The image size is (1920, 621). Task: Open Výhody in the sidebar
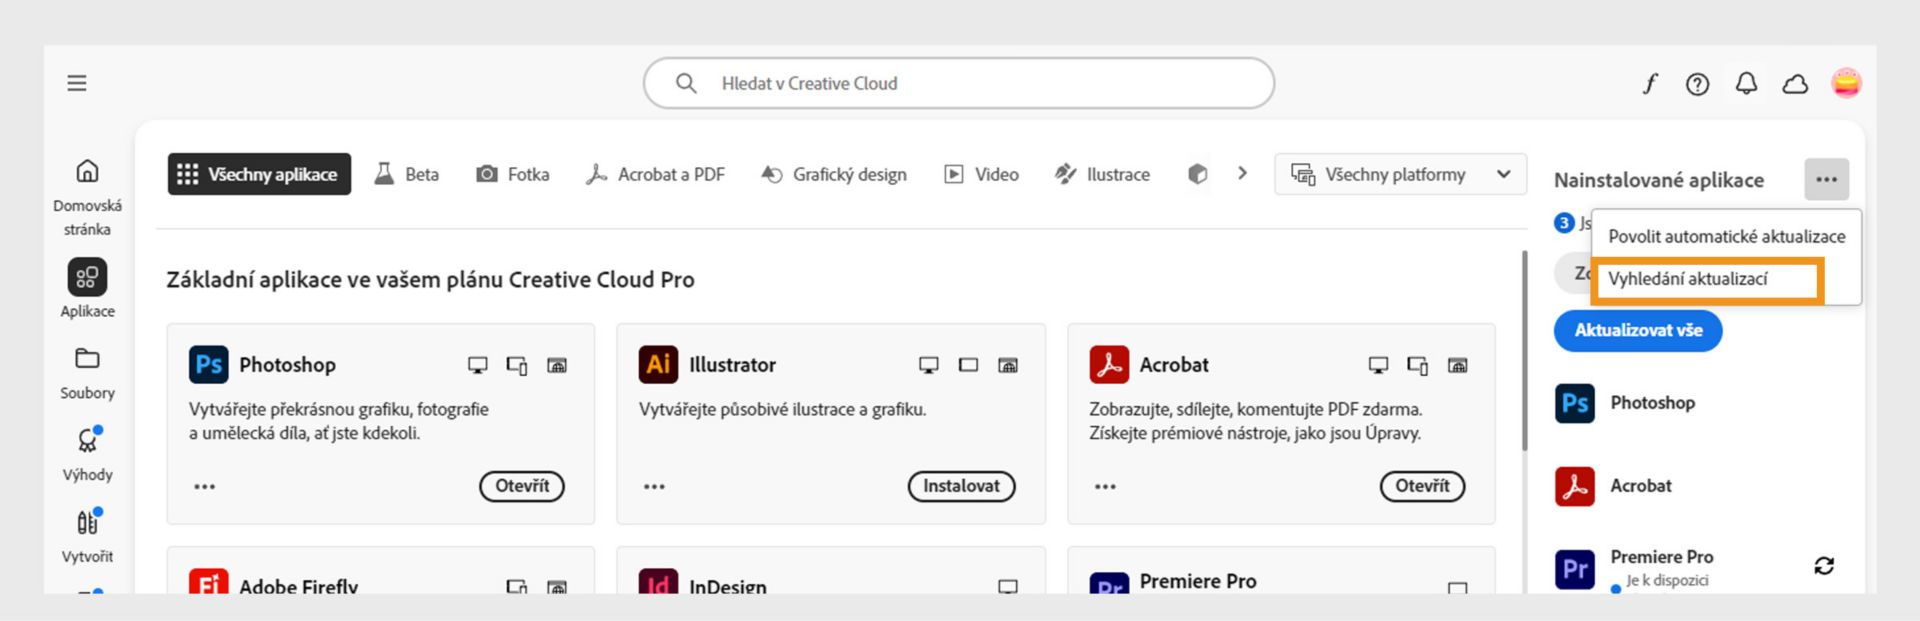point(87,454)
